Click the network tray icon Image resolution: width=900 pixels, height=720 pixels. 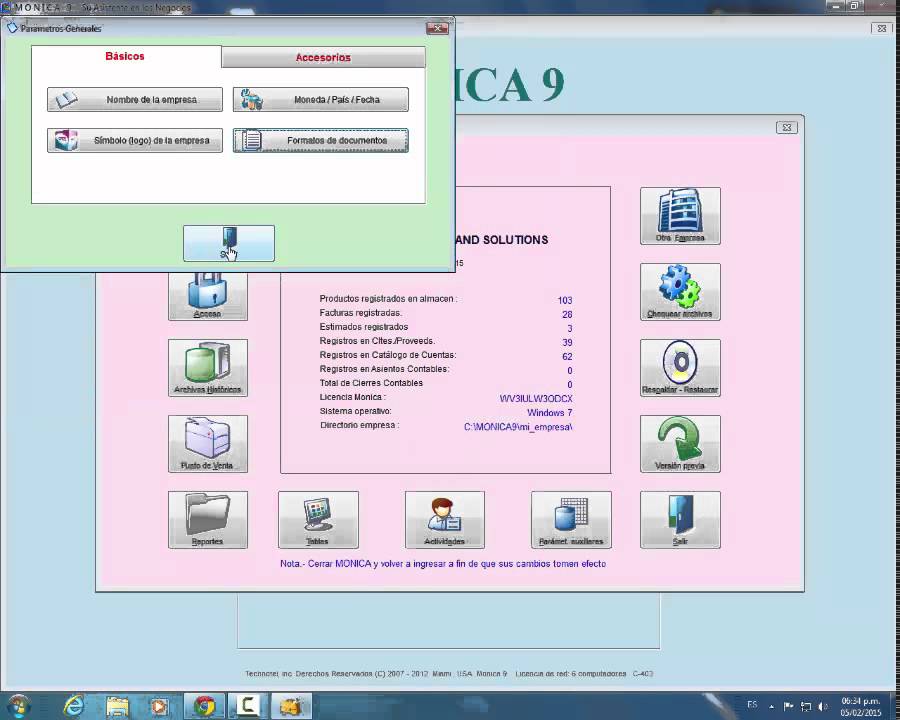[806, 706]
